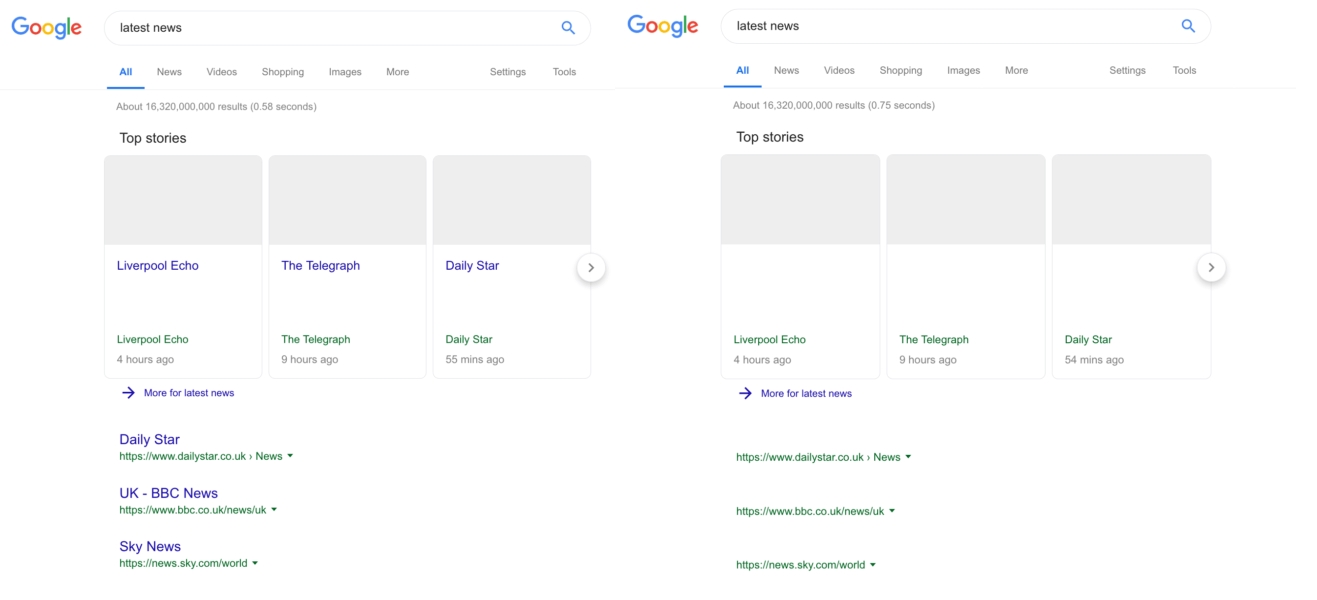Open Tools in the right page
Screen dimensions: 1317x600
(x=1185, y=70)
